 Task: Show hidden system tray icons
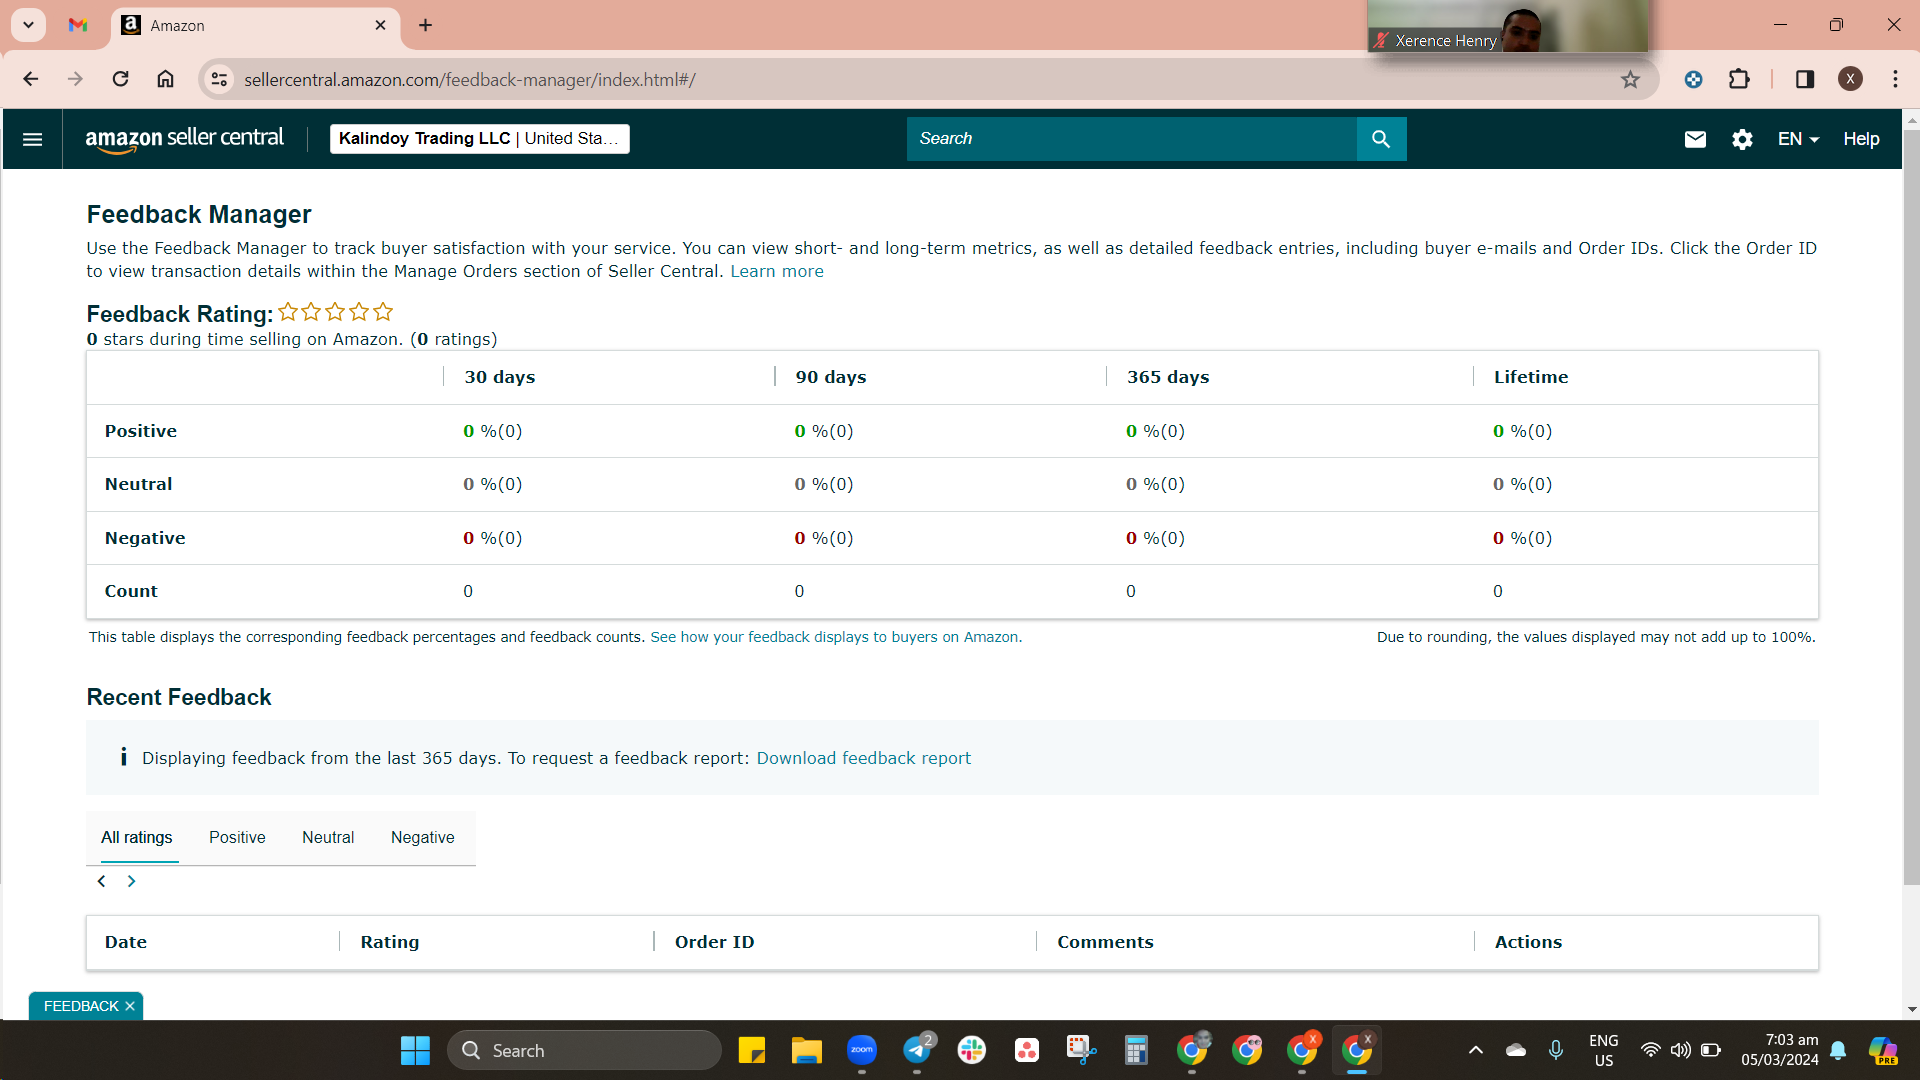click(1475, 1050)
